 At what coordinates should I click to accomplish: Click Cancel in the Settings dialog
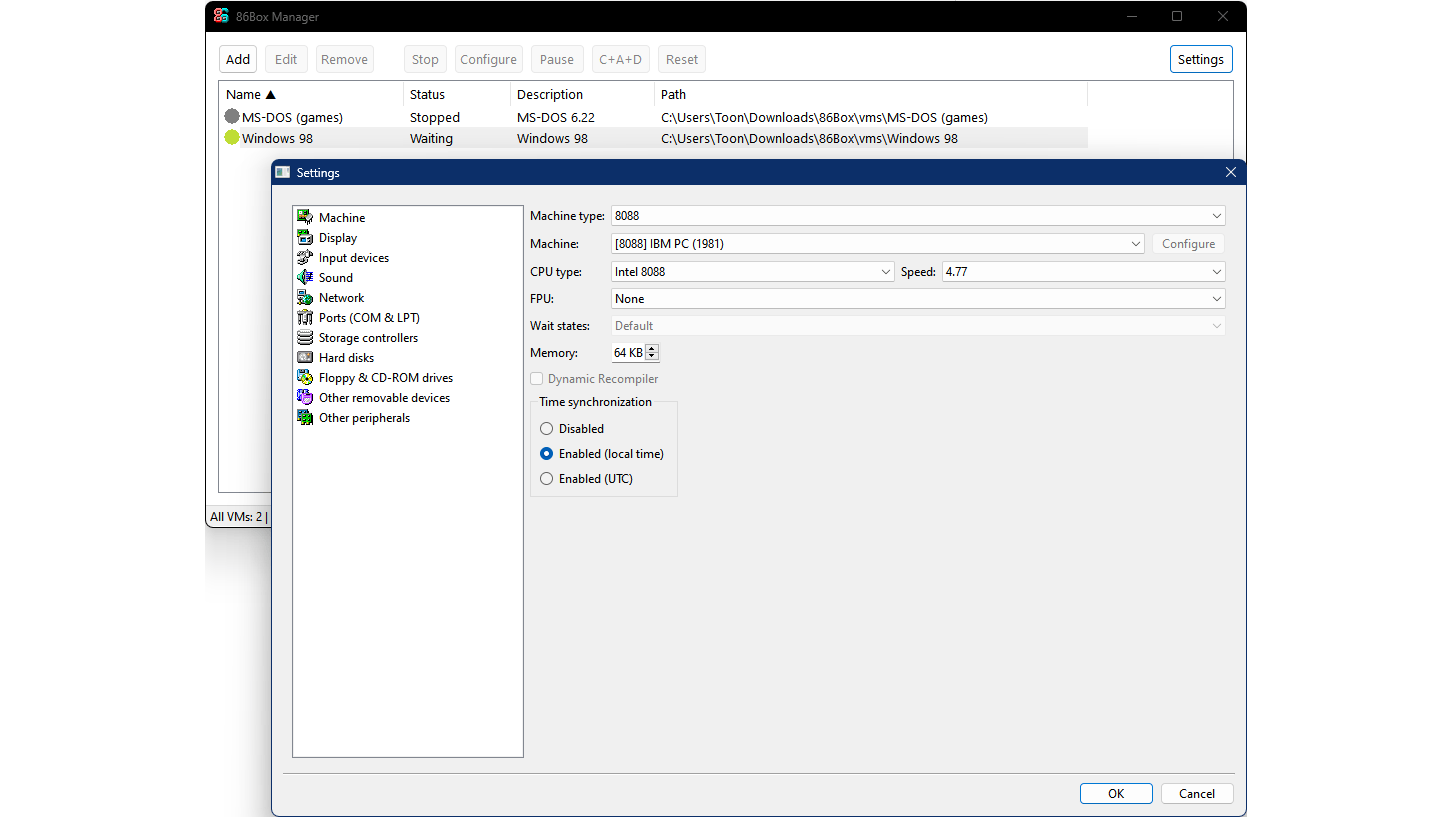click(1197, 793)
